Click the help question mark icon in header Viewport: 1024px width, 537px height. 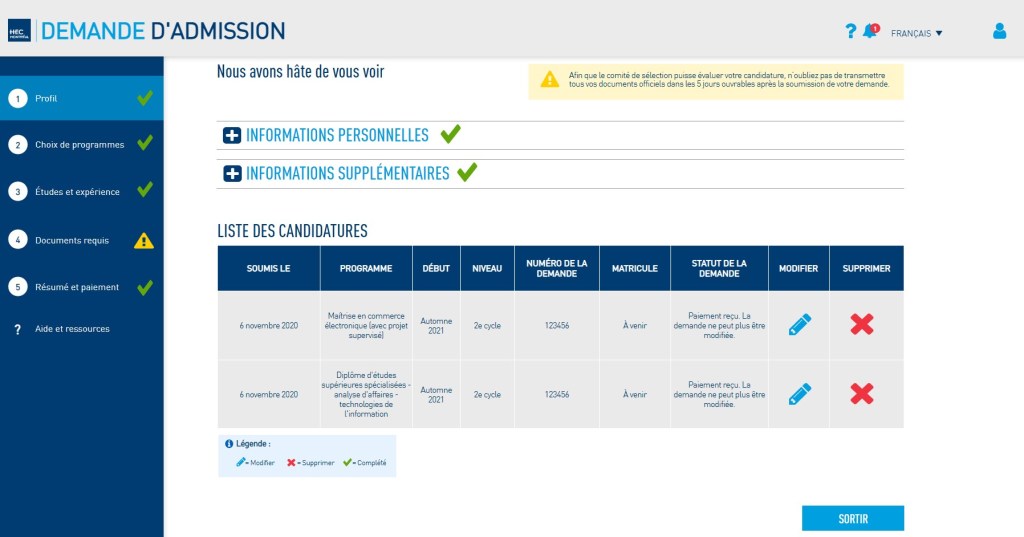(850, 31)
